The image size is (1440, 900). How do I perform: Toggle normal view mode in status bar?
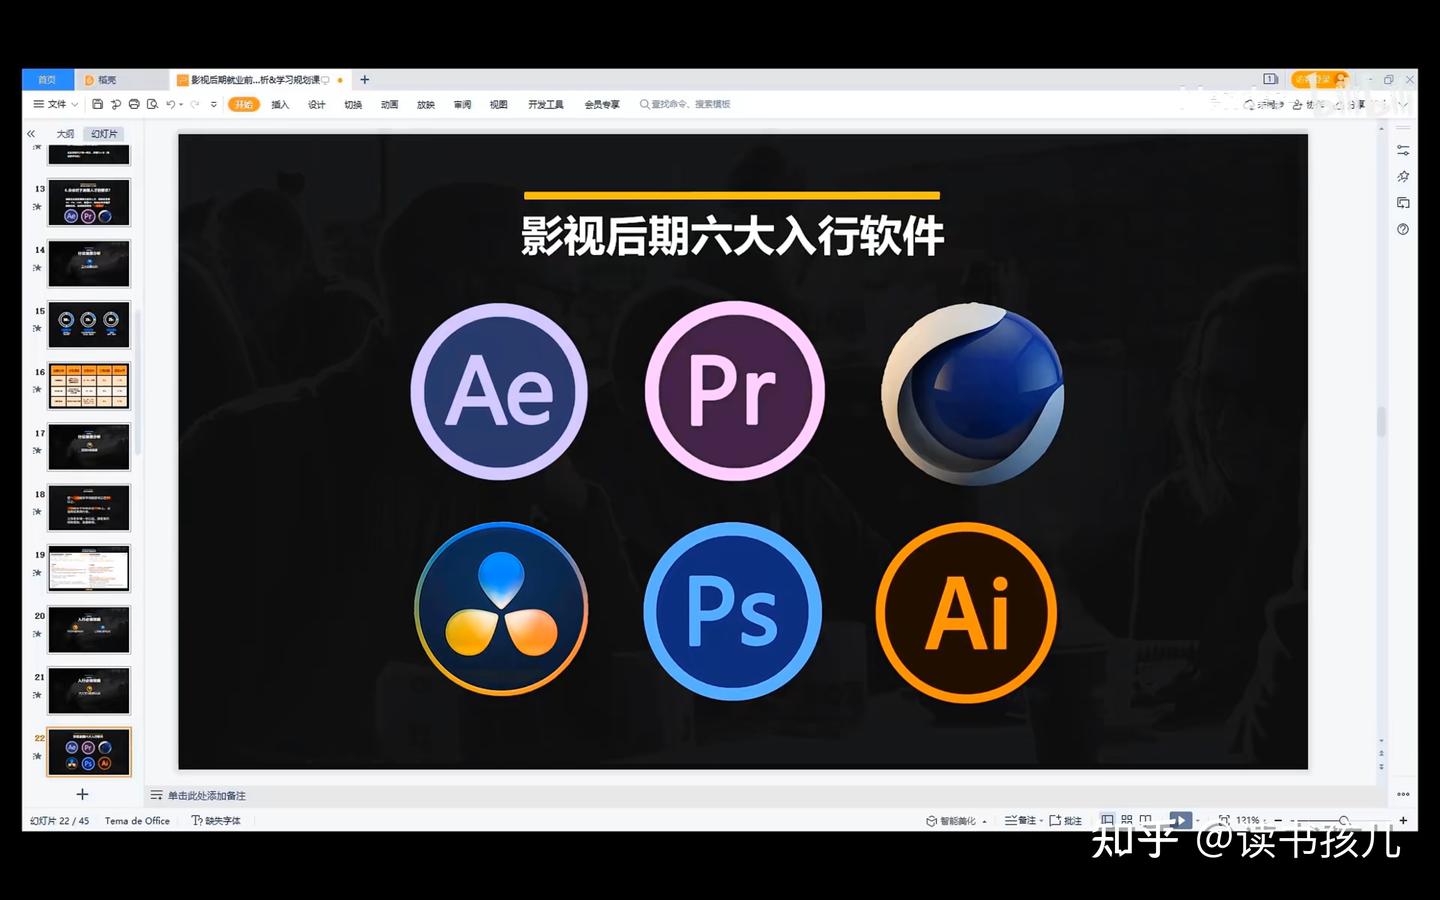1107,819
